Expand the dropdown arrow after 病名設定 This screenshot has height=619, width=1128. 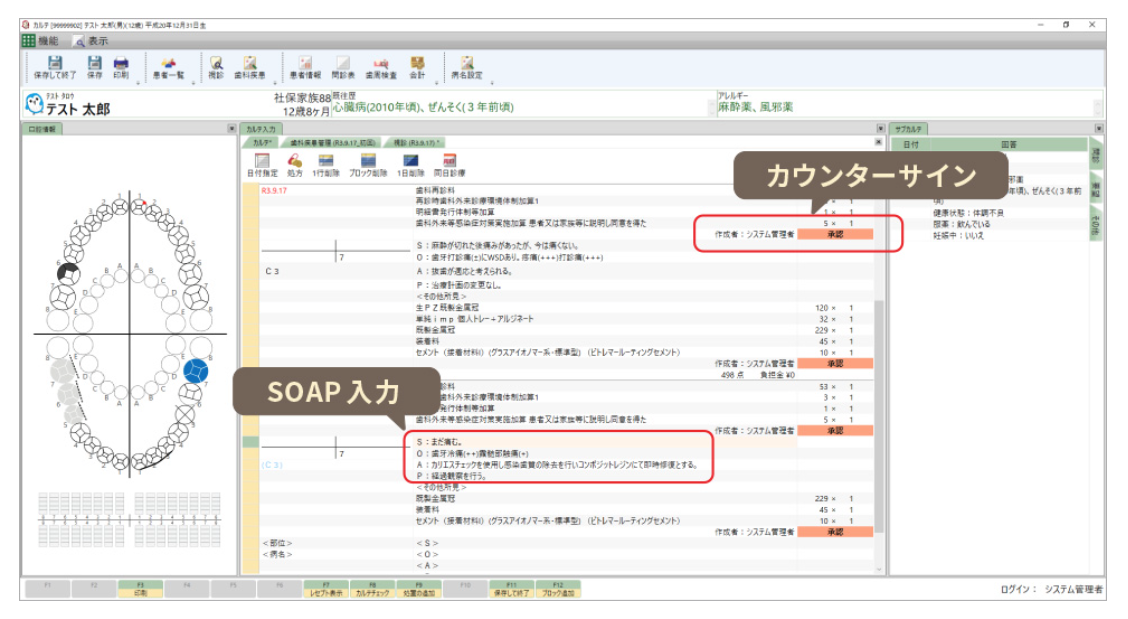(491, 83)
